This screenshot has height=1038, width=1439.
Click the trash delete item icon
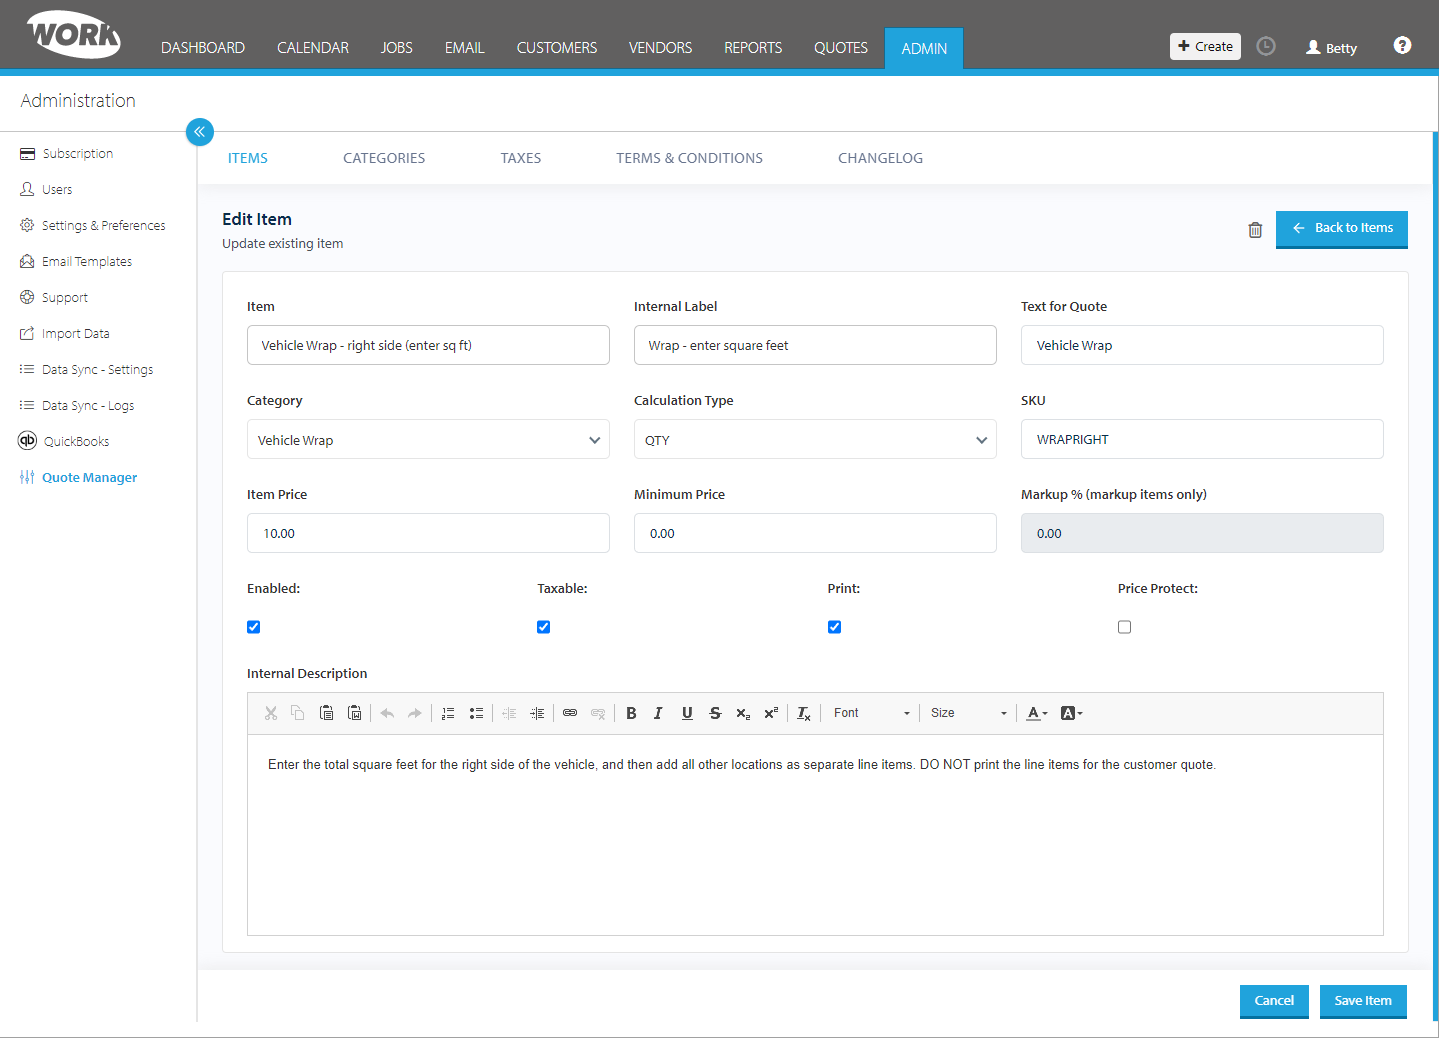coord(1255,230)
